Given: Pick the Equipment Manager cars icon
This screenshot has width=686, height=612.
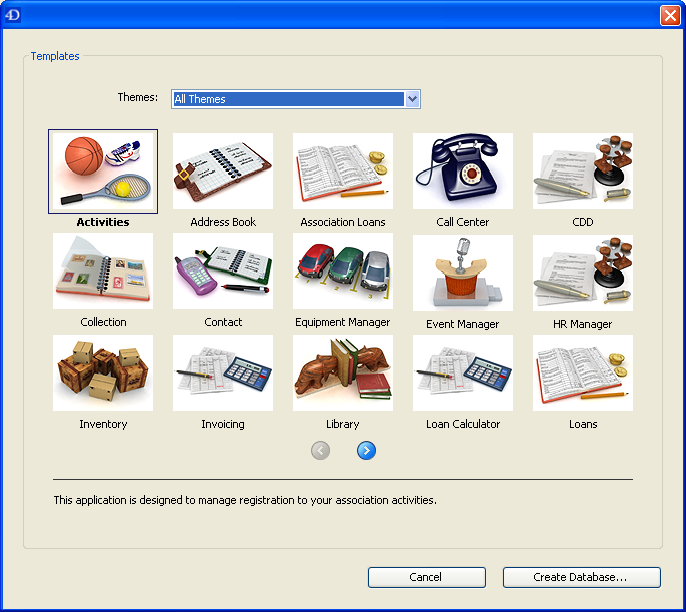Looking at the screenshot, I should [x=343, y=272].
